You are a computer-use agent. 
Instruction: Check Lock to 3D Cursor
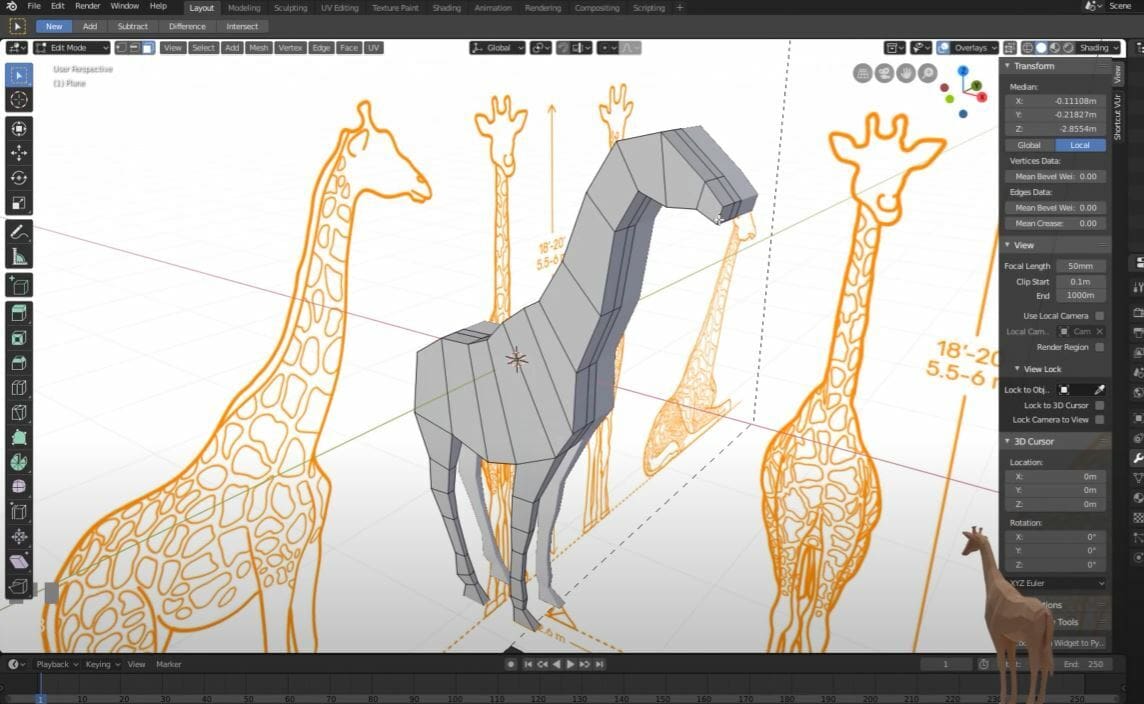tap(1099, 405)
